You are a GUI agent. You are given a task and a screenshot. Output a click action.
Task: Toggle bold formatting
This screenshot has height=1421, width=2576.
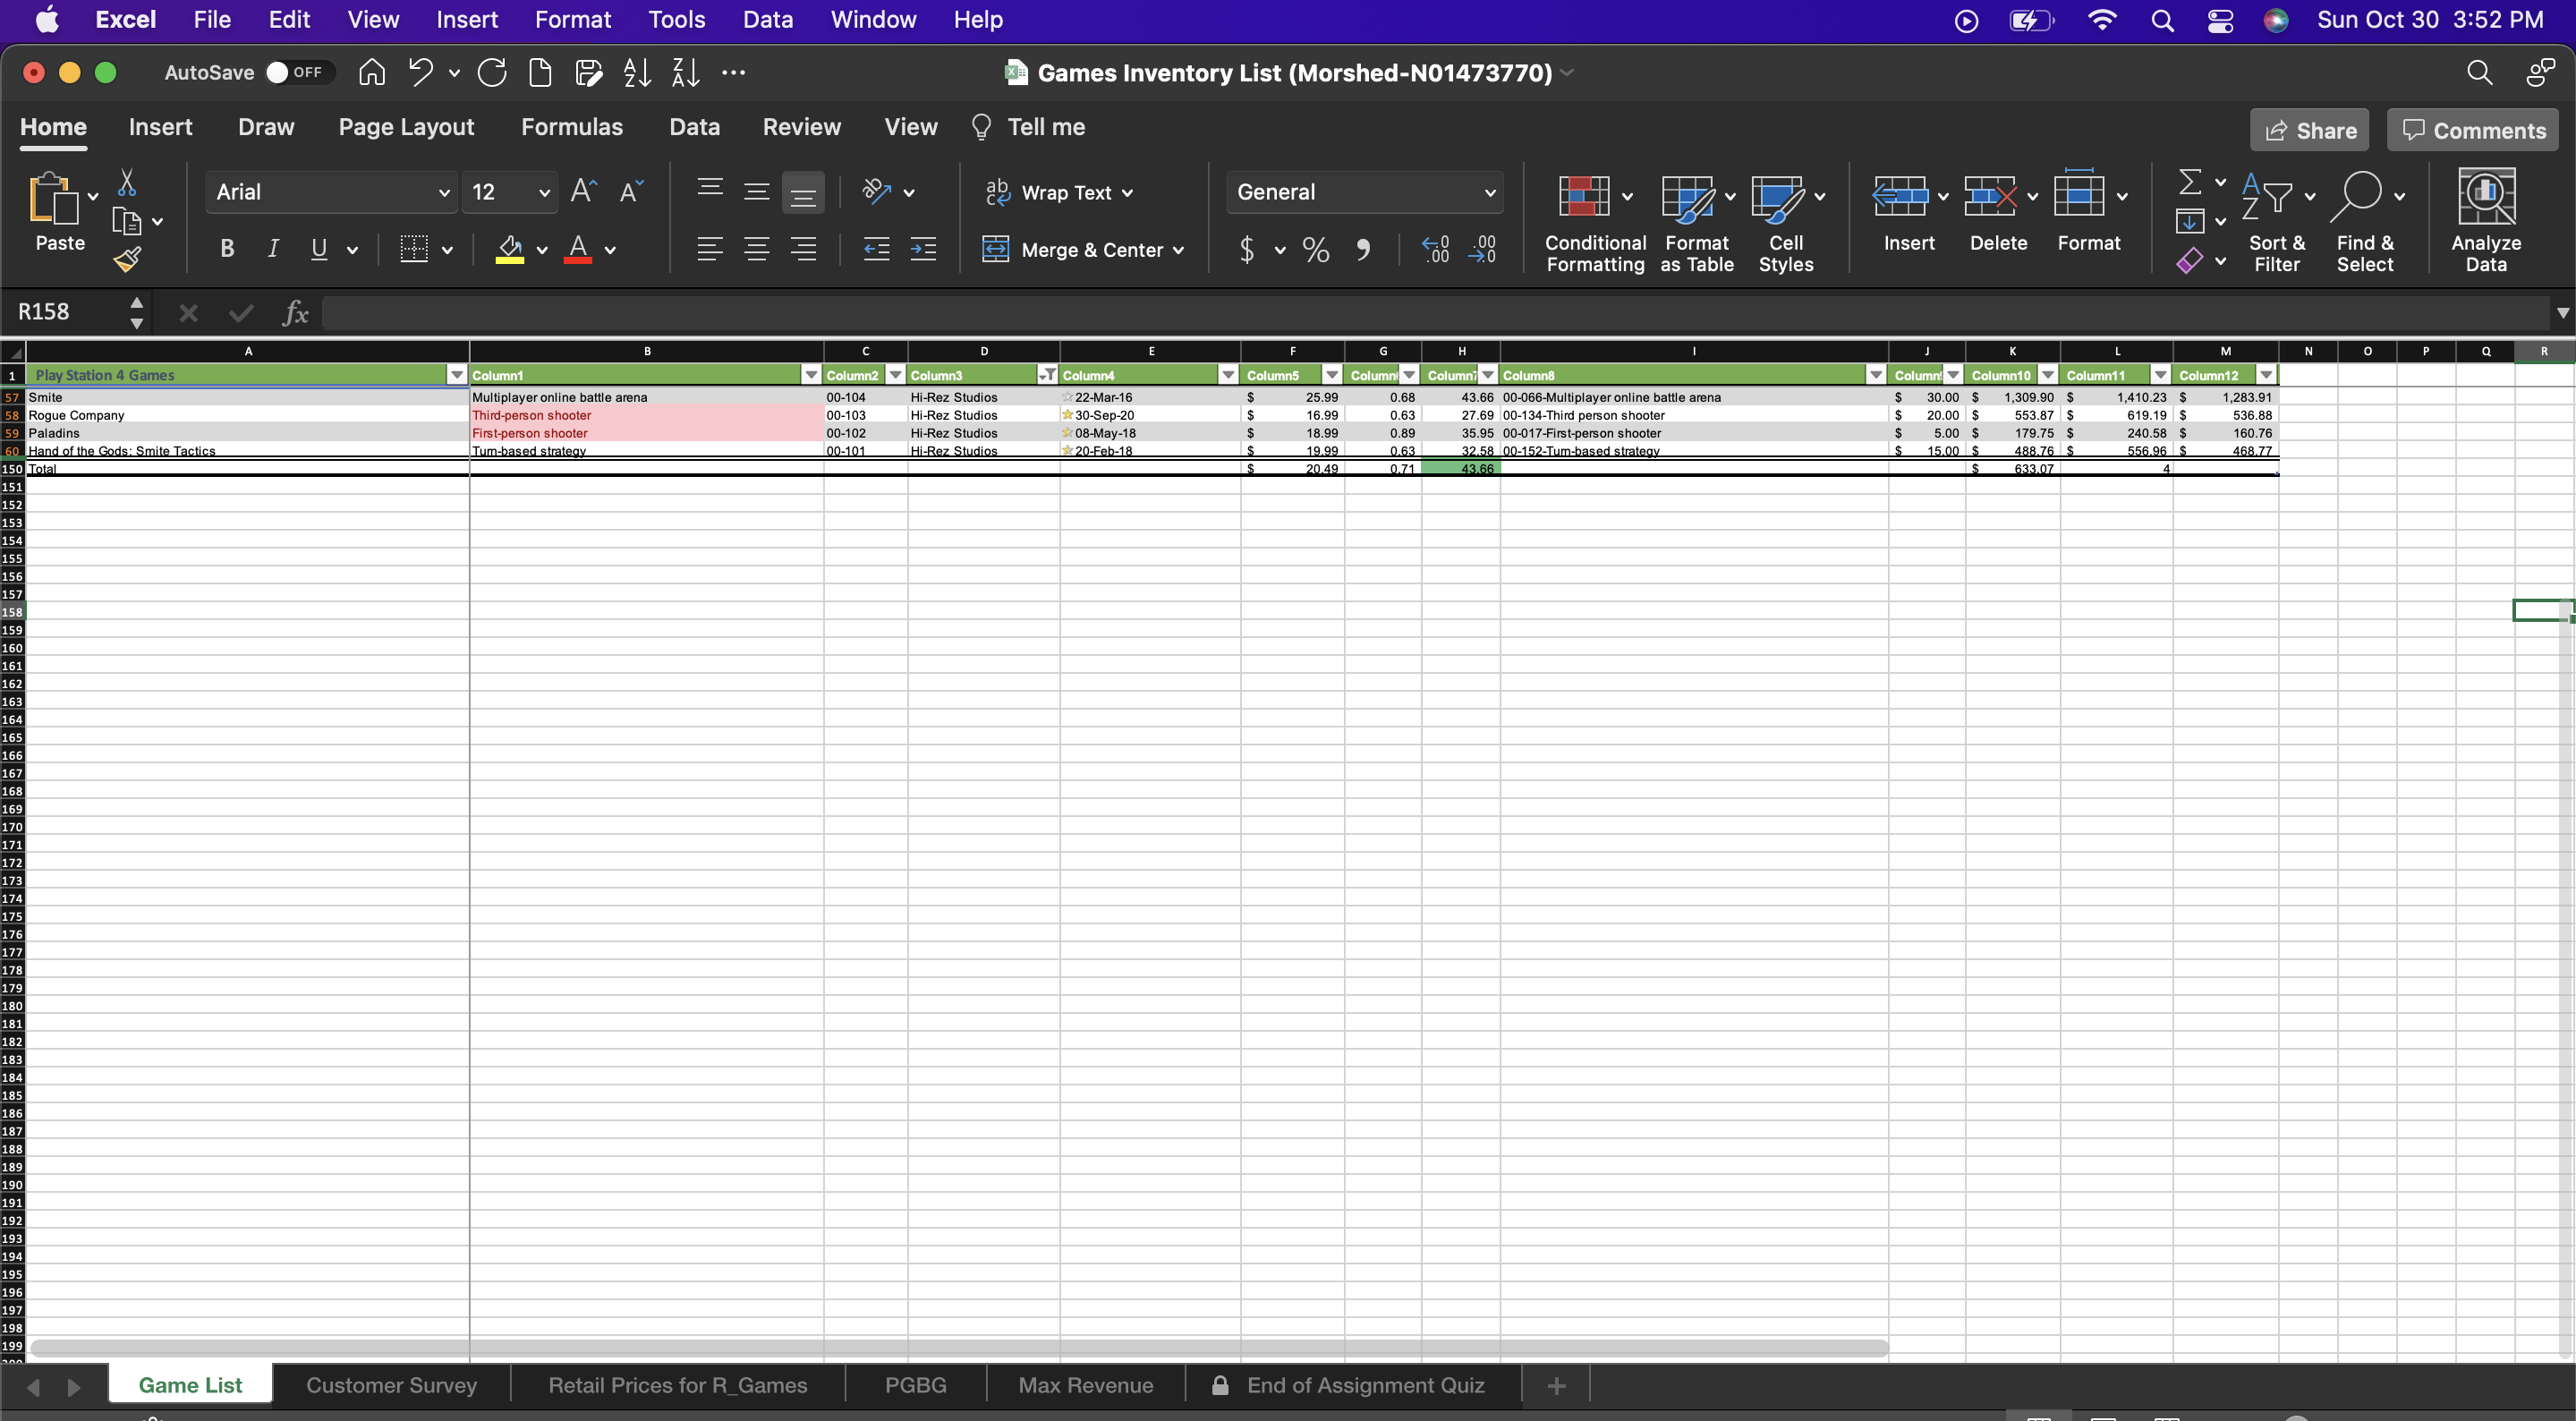click(226, 249)
